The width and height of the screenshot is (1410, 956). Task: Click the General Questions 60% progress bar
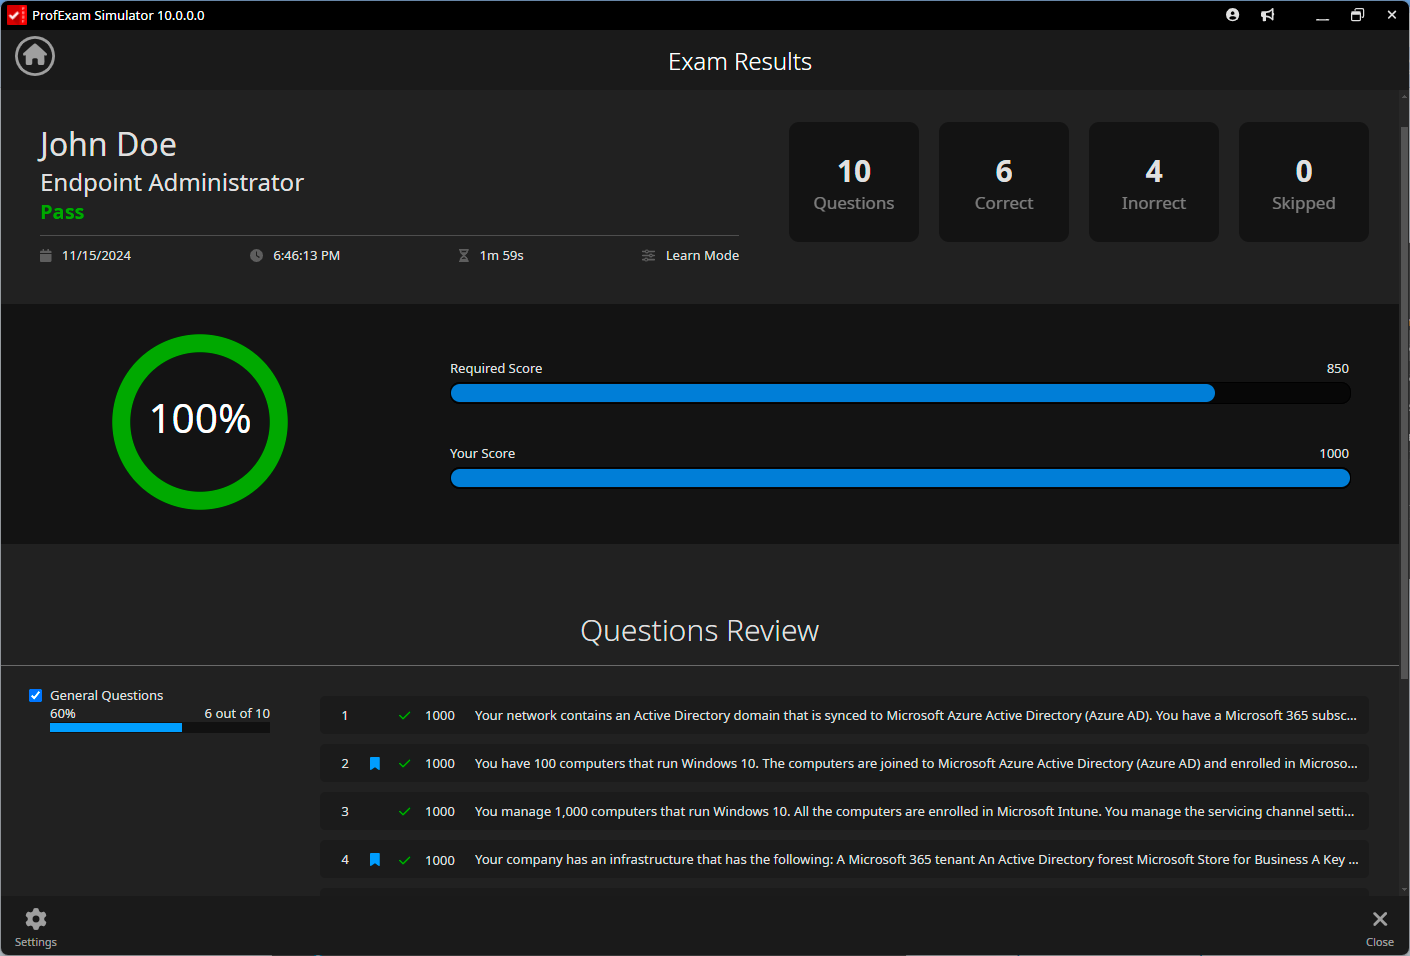[x=160, y=728]
